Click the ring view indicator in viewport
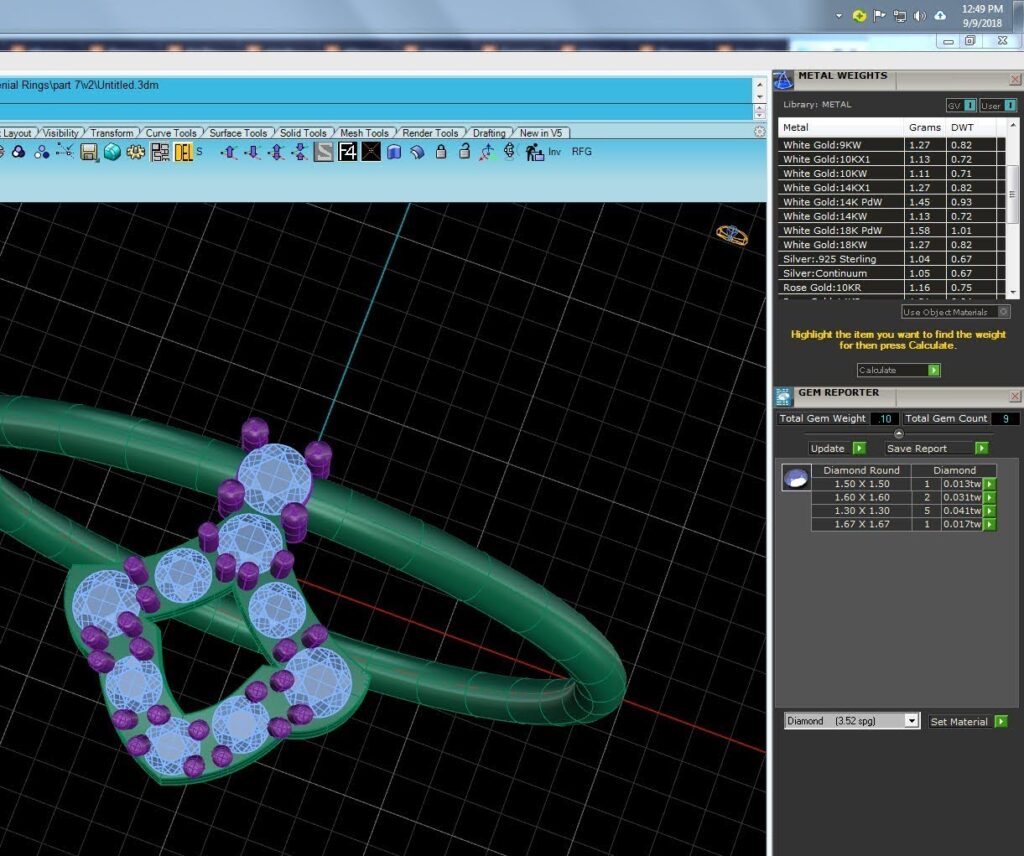Image resolution: width=1024 pixels, height=856 pixels. (732, 234)
